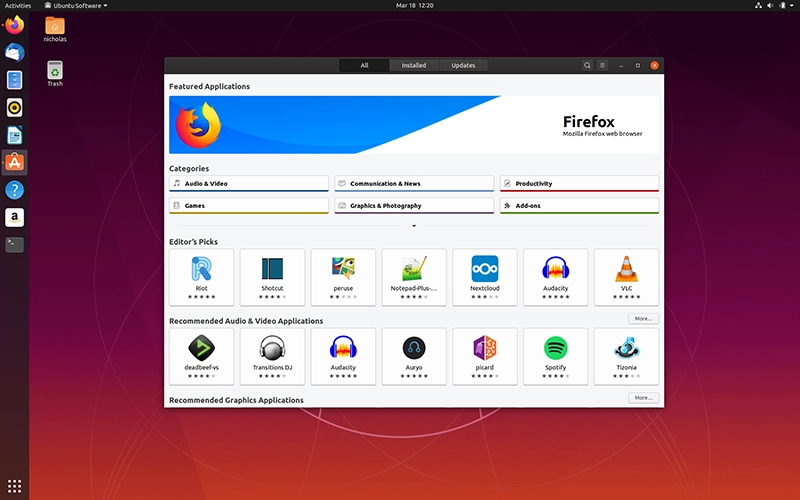The image size is (800, 500).
Task: Click More for Recommended Graphics Applications
Action: pos(643,397)
